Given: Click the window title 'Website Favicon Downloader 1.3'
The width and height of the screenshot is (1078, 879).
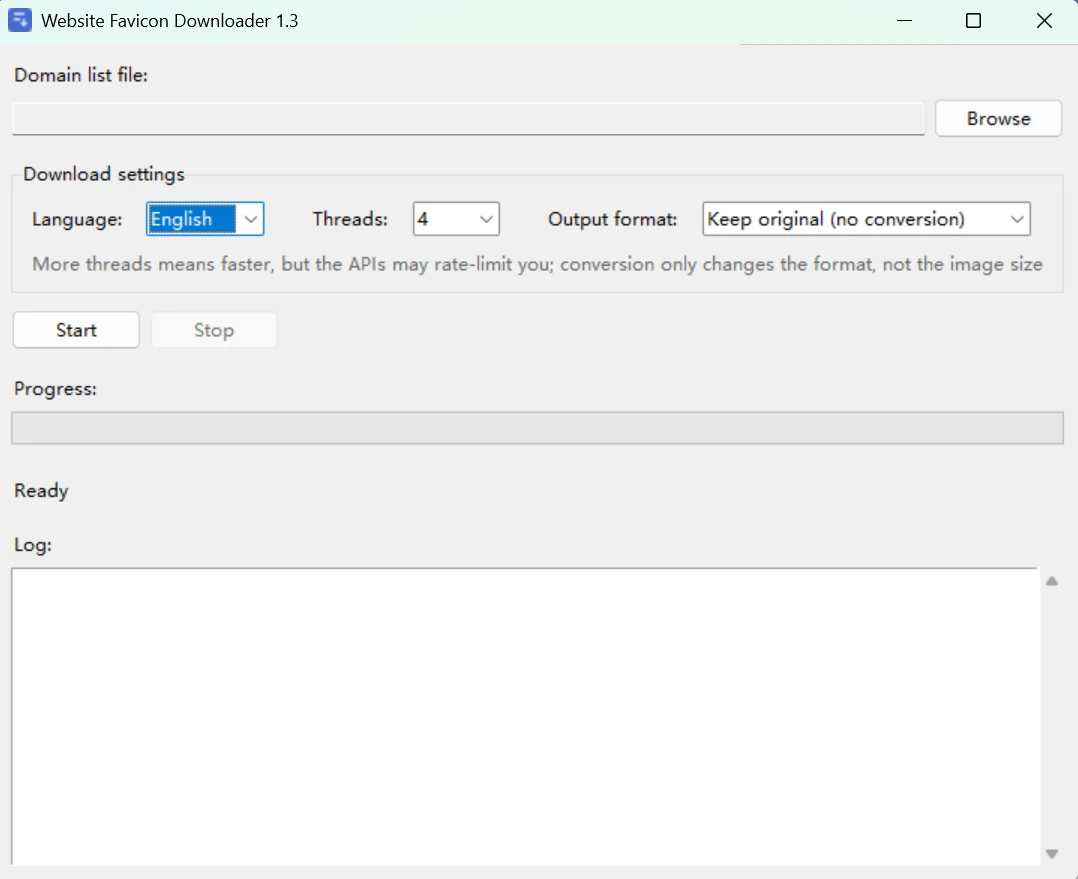Looking at the screenshot, I should [170, 21].
